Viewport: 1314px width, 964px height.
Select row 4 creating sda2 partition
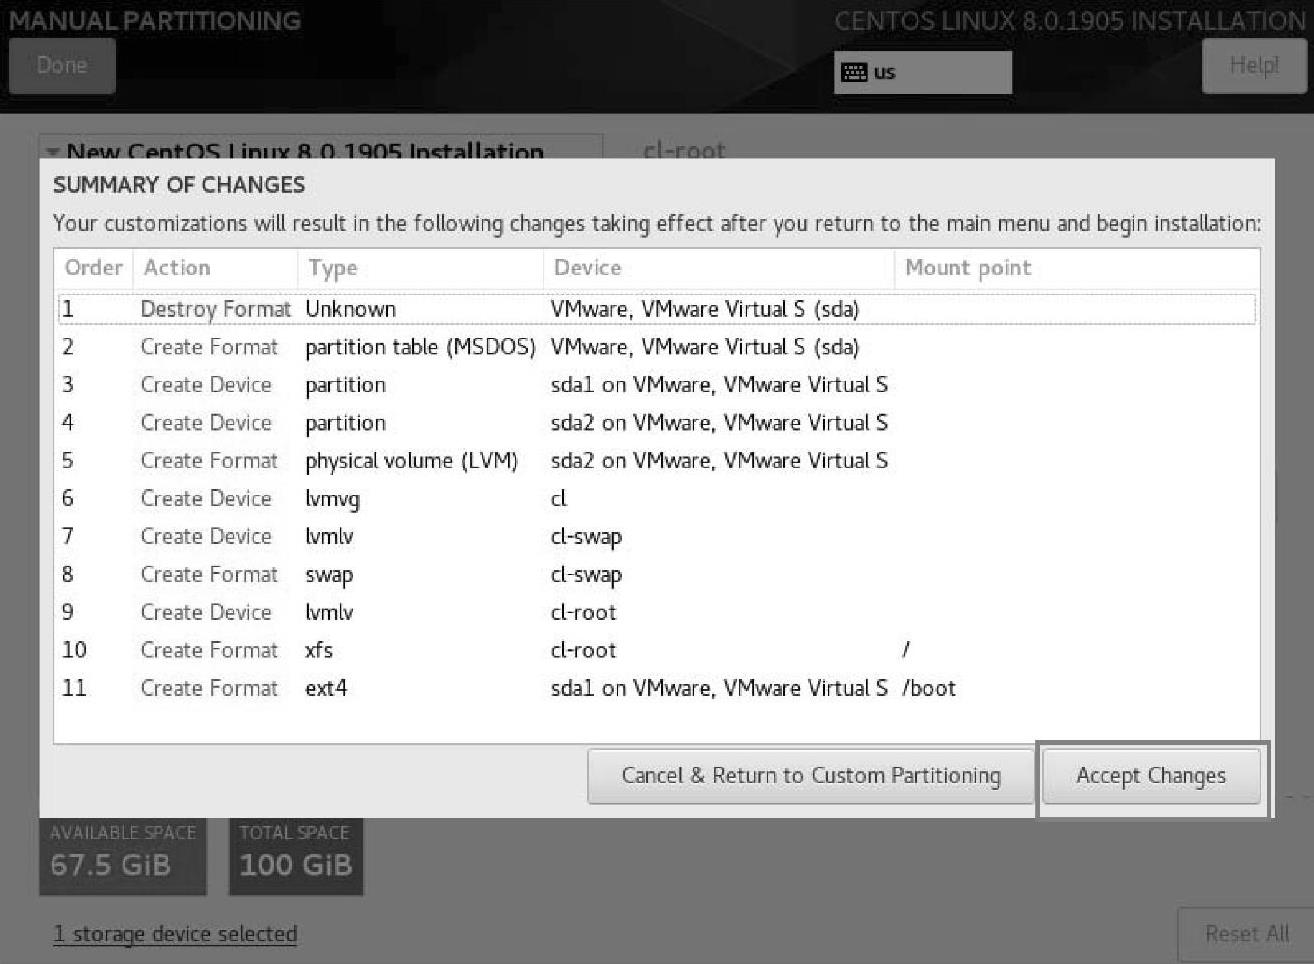[657, 423]
